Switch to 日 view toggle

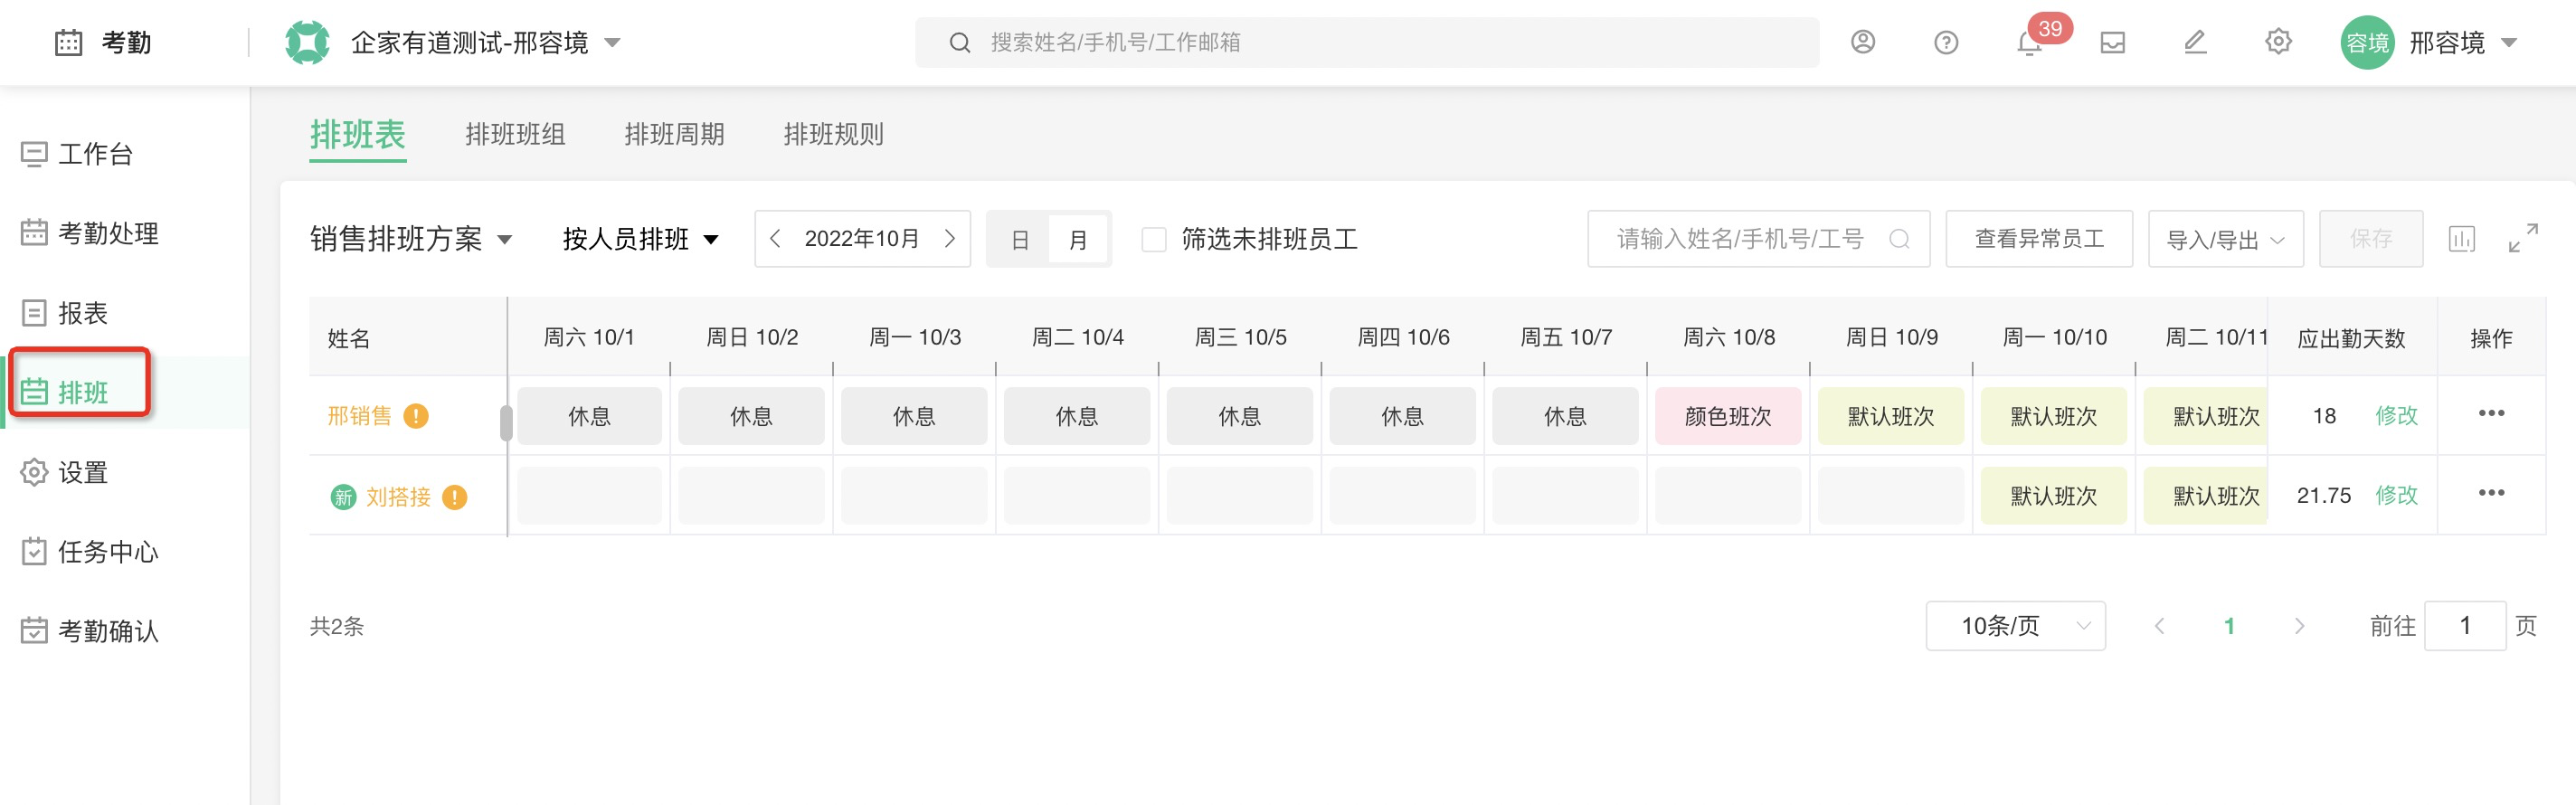1019,240
